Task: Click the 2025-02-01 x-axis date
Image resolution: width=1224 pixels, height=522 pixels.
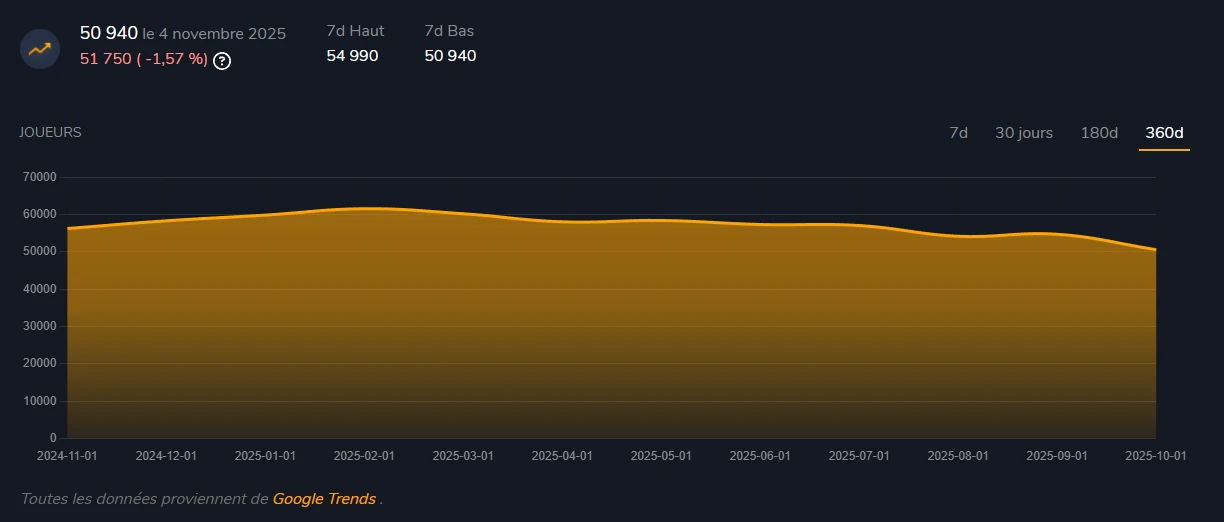Action: pos(364,455)
